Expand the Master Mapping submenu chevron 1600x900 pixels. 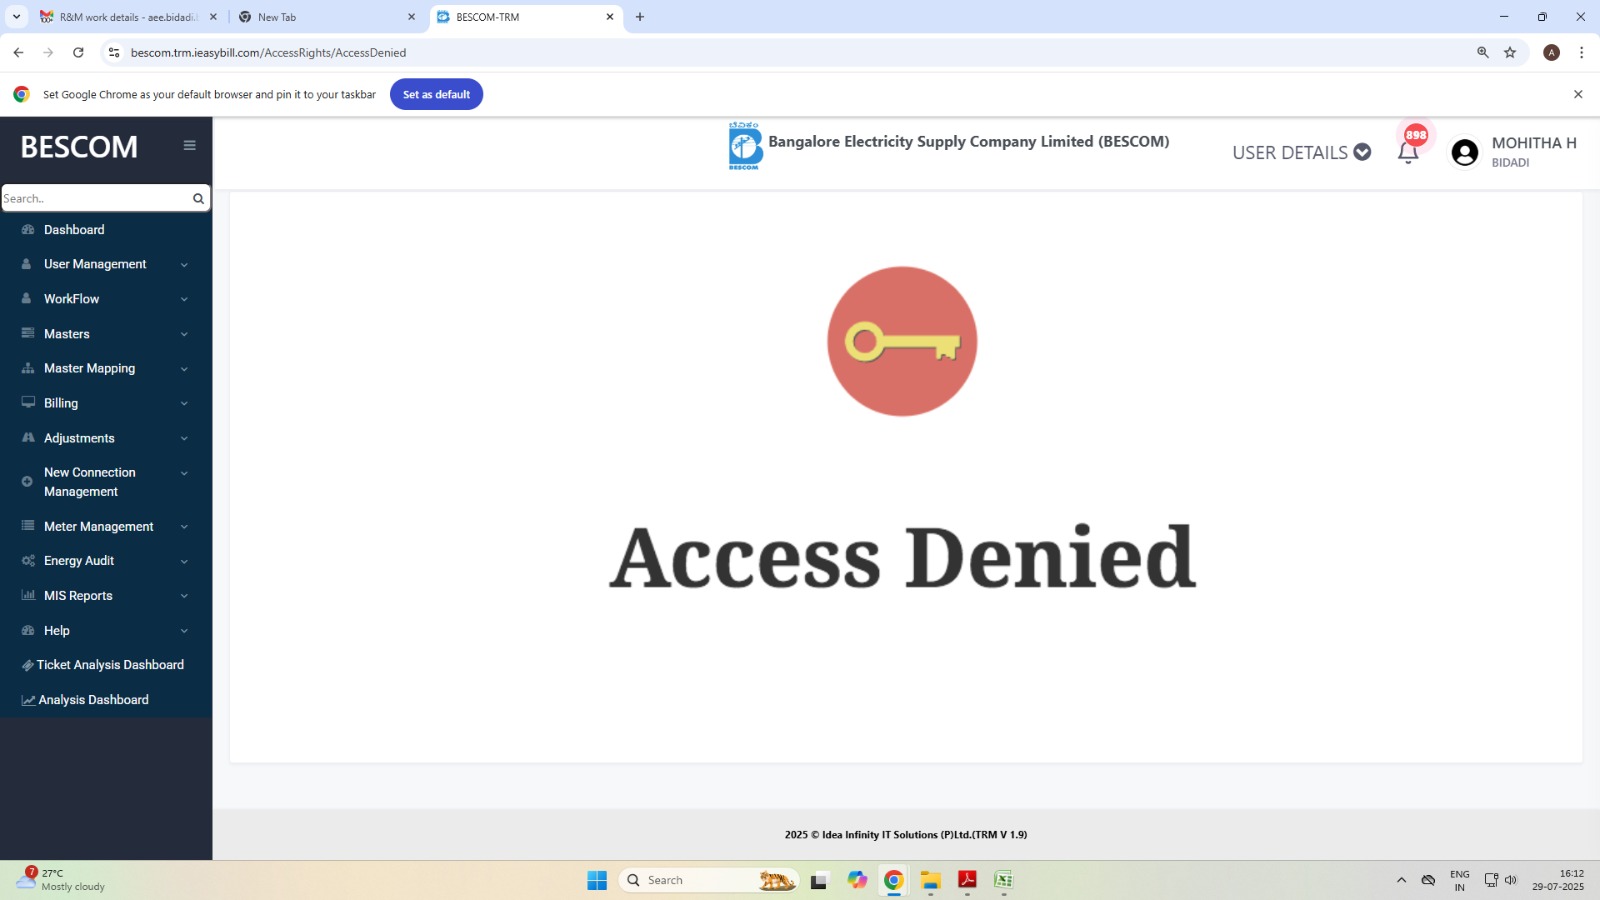pyautogui.click(x=184, y=369)
